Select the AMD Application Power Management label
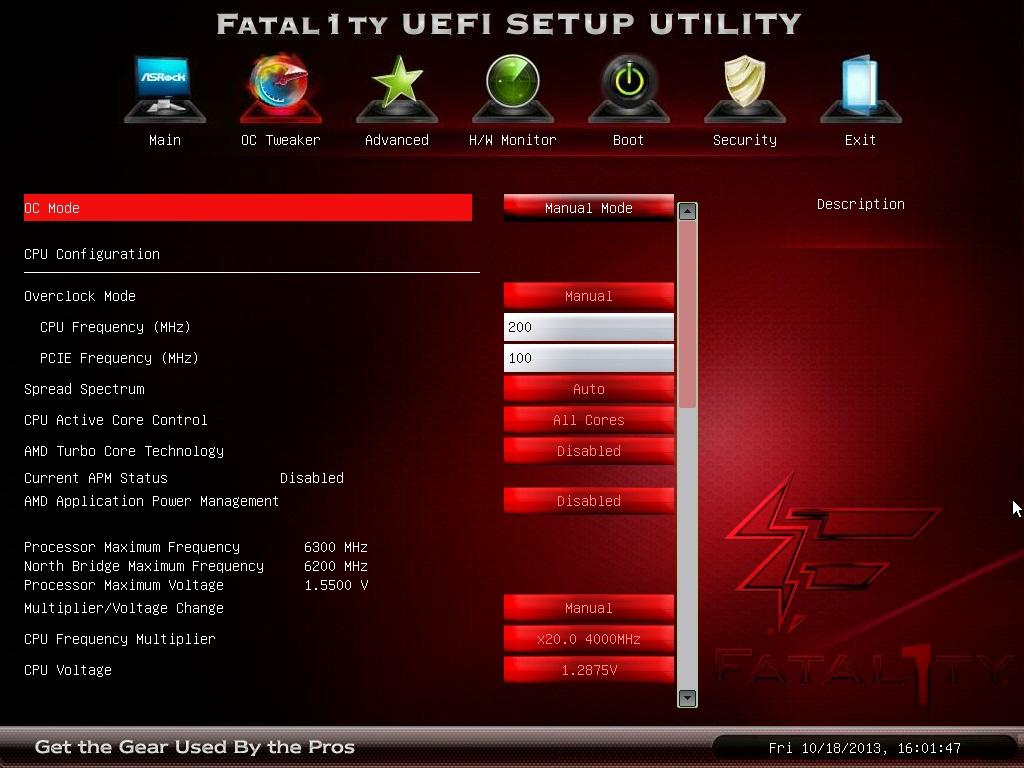 tap(152, 501)
